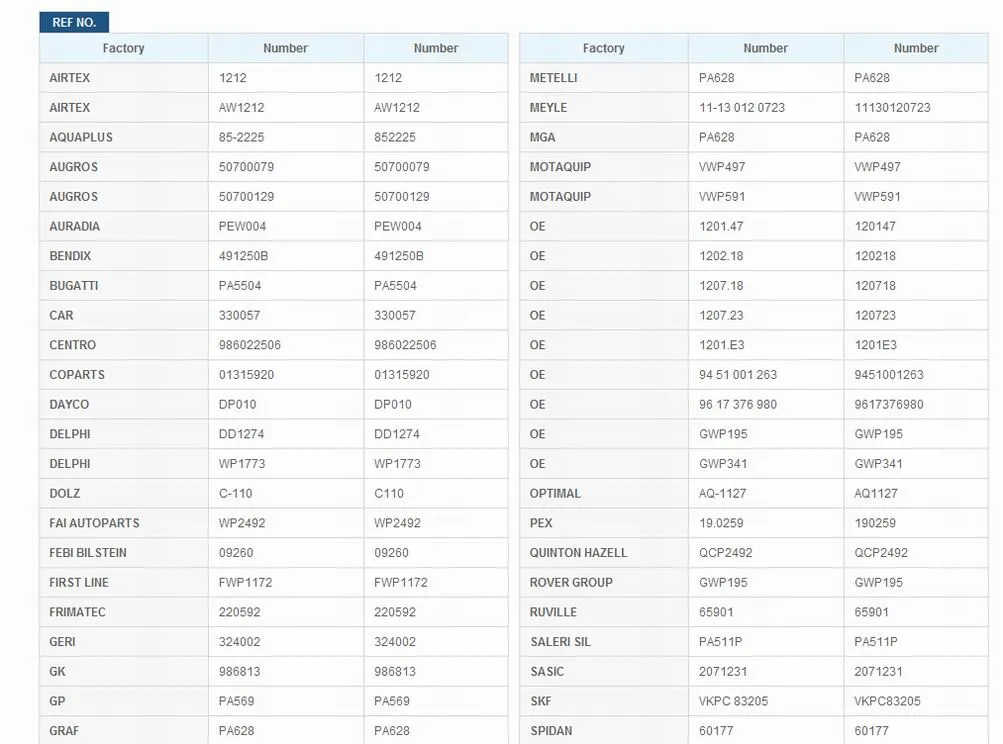Select the GRAF factory cell

64,731
